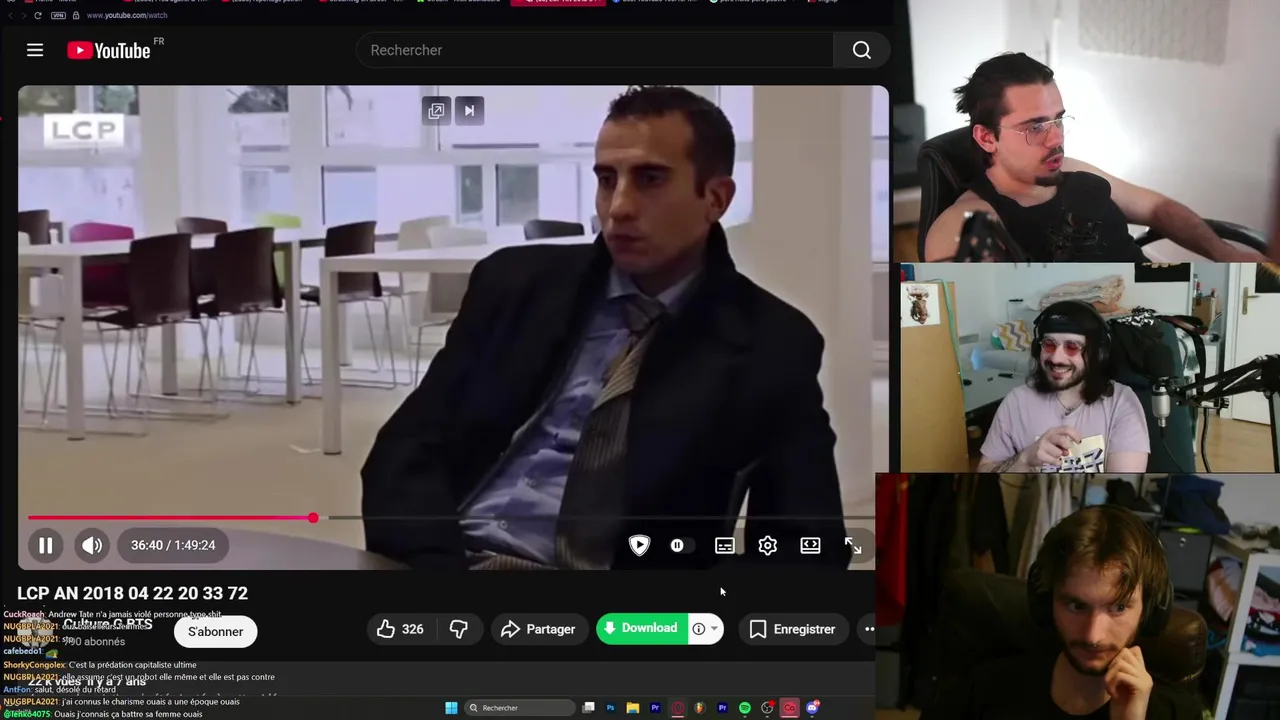Click the green Download button
The image size is (1280, 720).
pos(641,628)
